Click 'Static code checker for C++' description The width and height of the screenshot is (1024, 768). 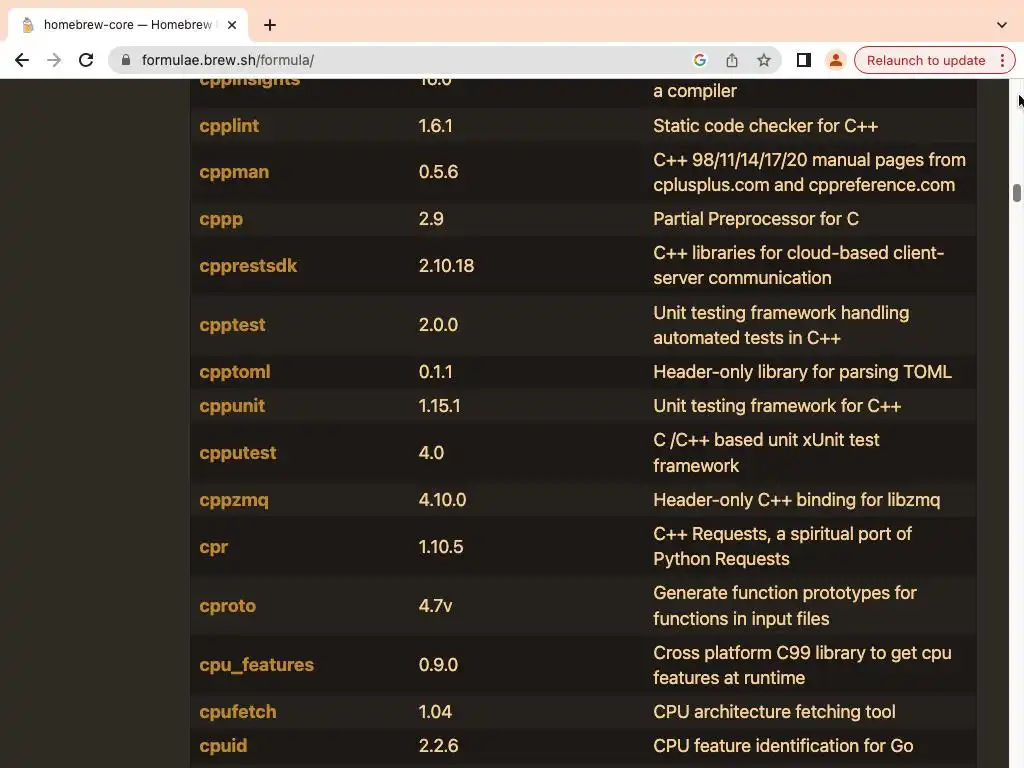(x=765, y=125)
